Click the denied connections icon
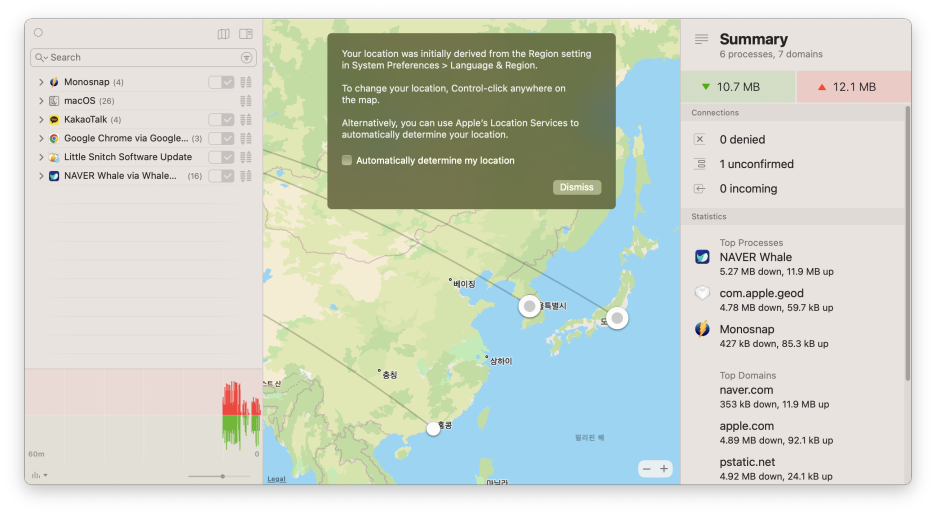This screenshot has width=936, height=515. 700,139
